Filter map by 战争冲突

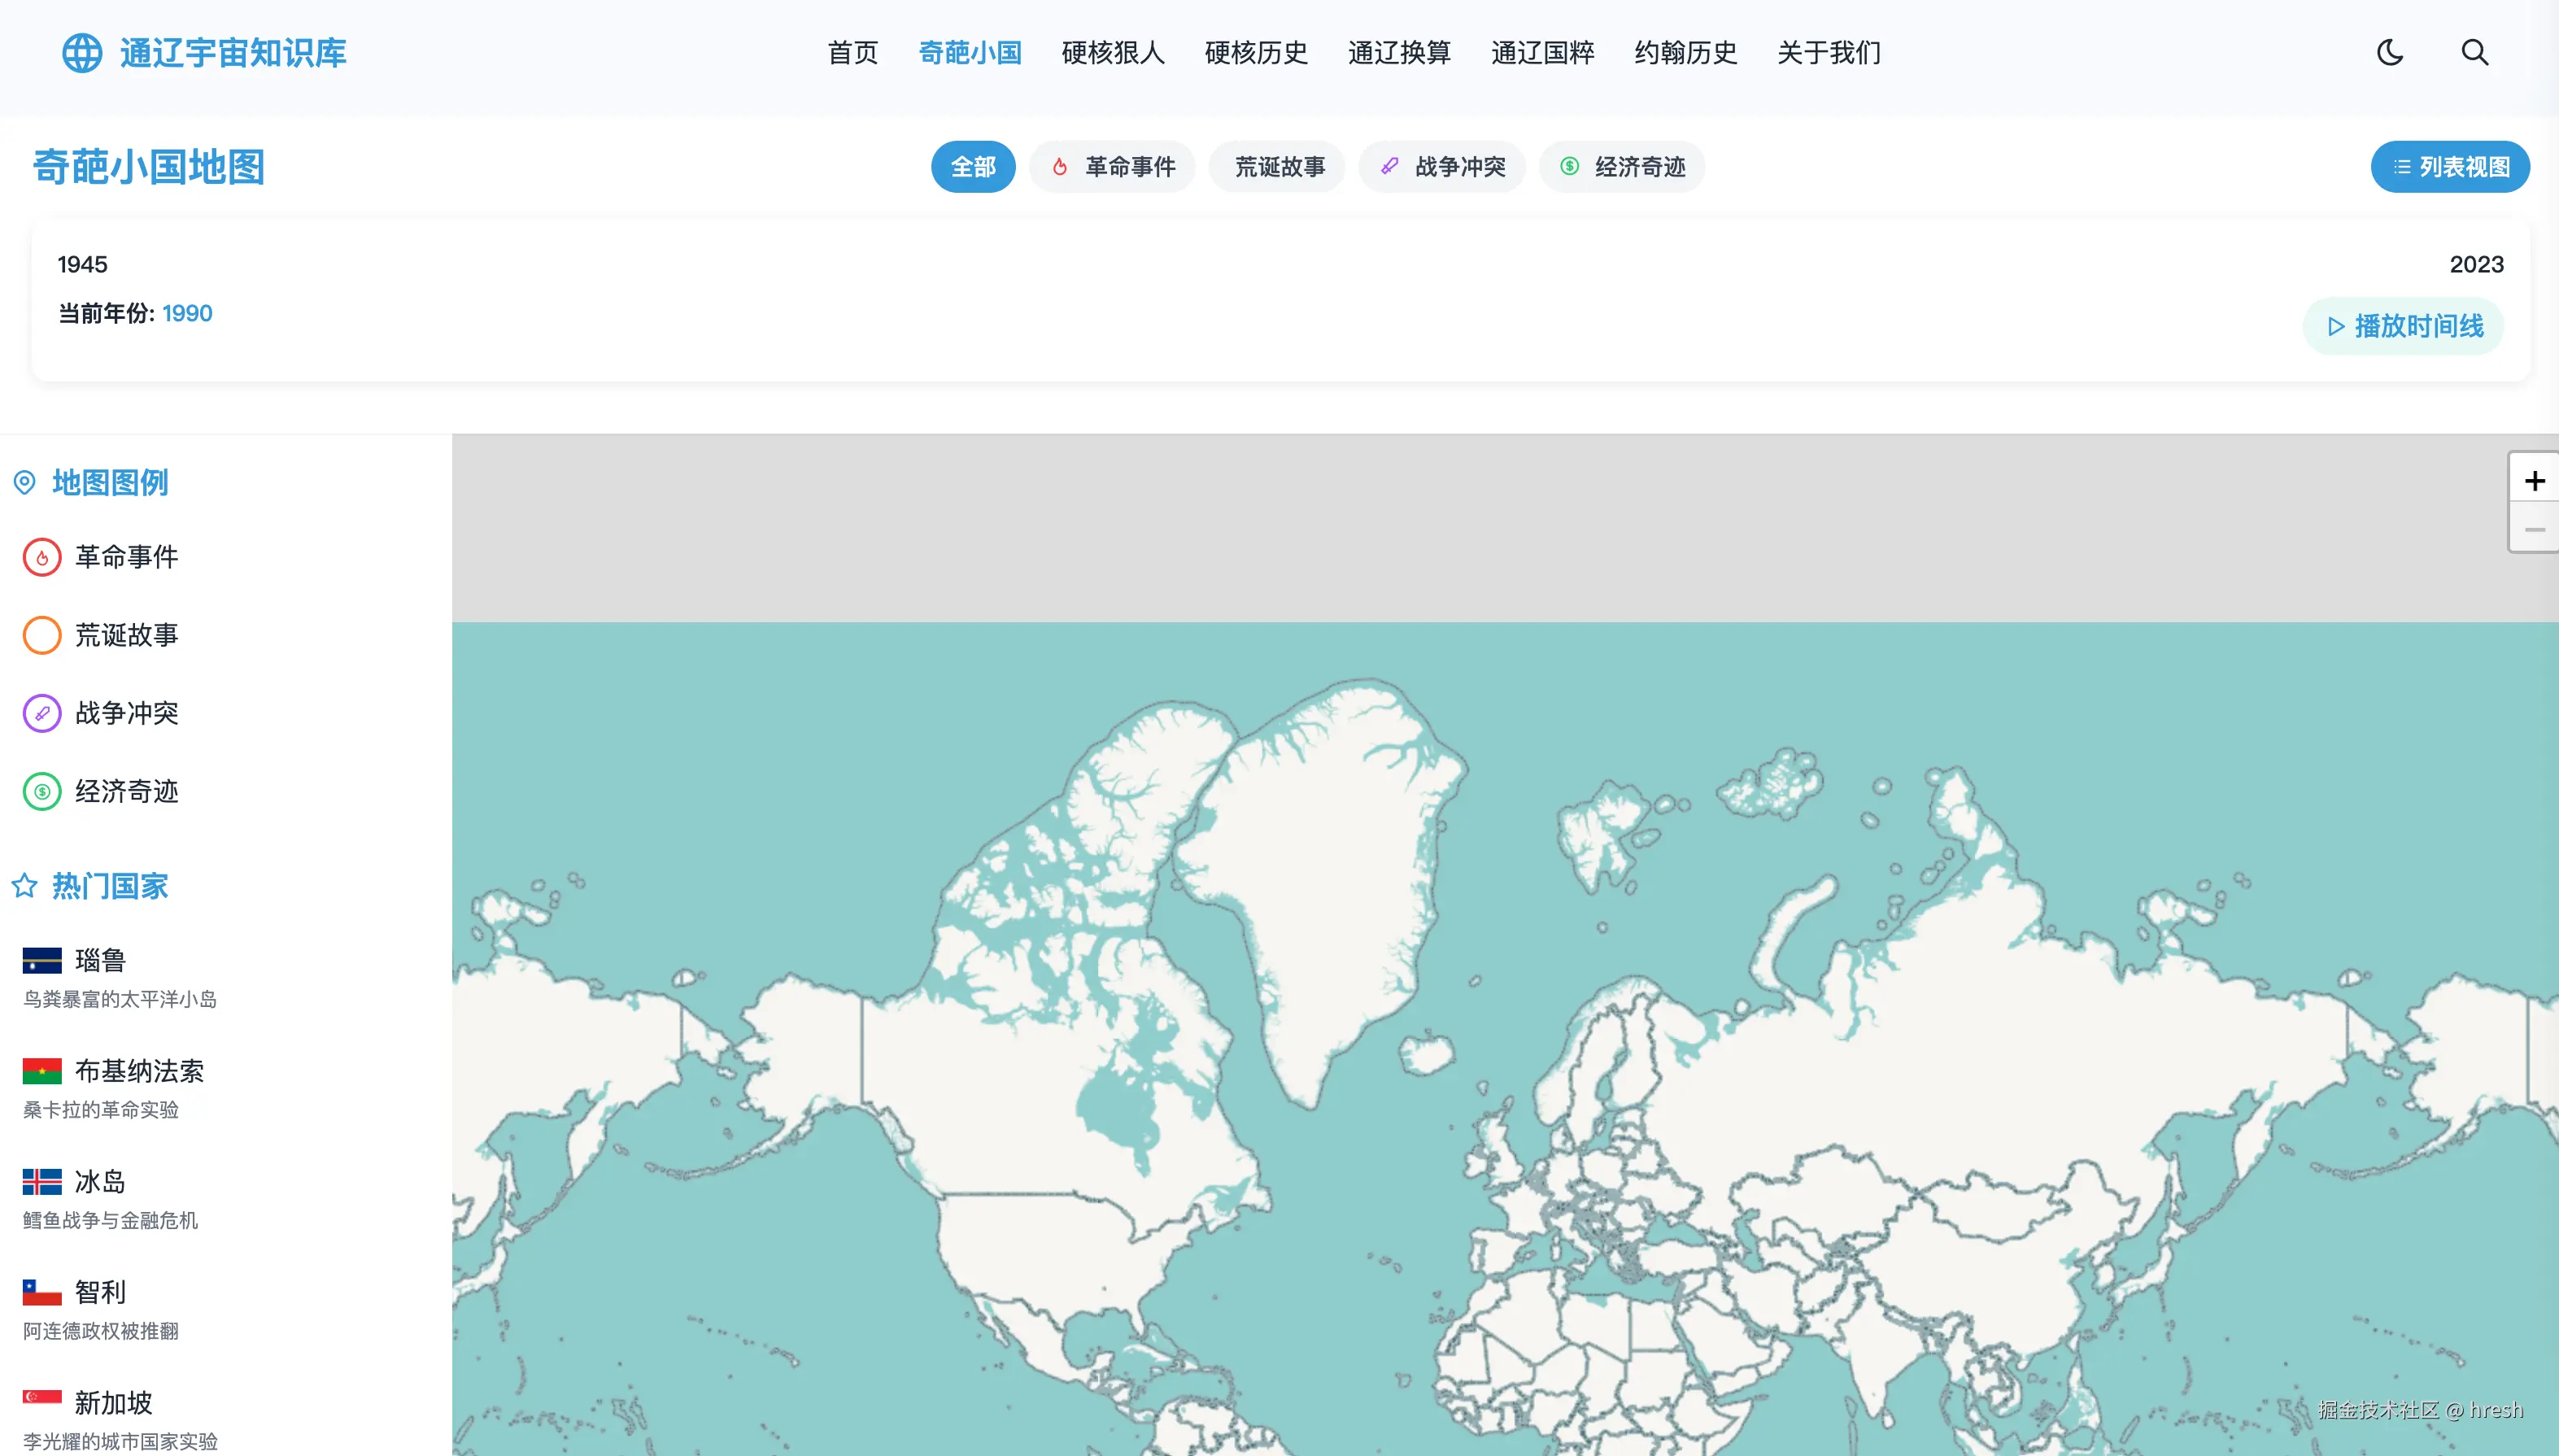pyautogui.click(x=1441, y=167)
